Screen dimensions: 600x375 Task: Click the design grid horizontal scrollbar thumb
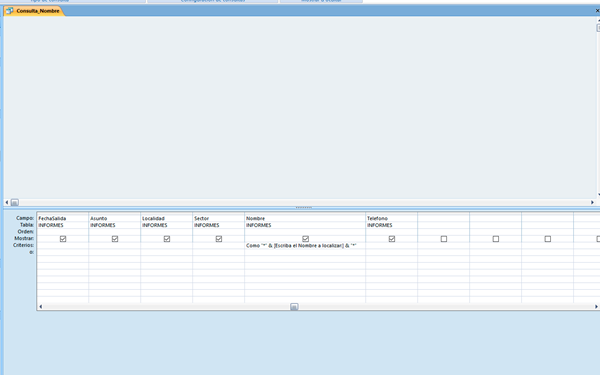[294, 307]
